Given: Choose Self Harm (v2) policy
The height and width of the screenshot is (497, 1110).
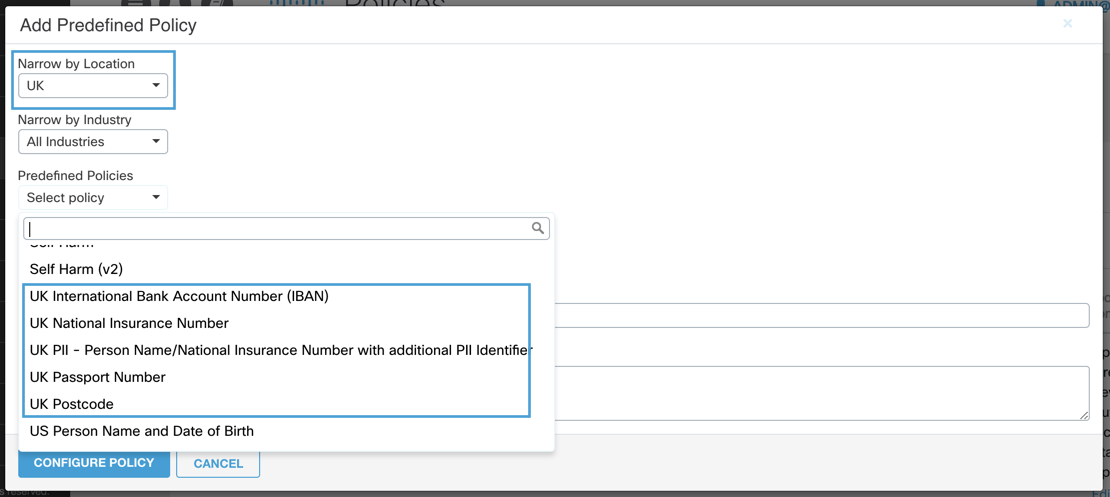Looking at the screenshot, I should pos(77,269).
